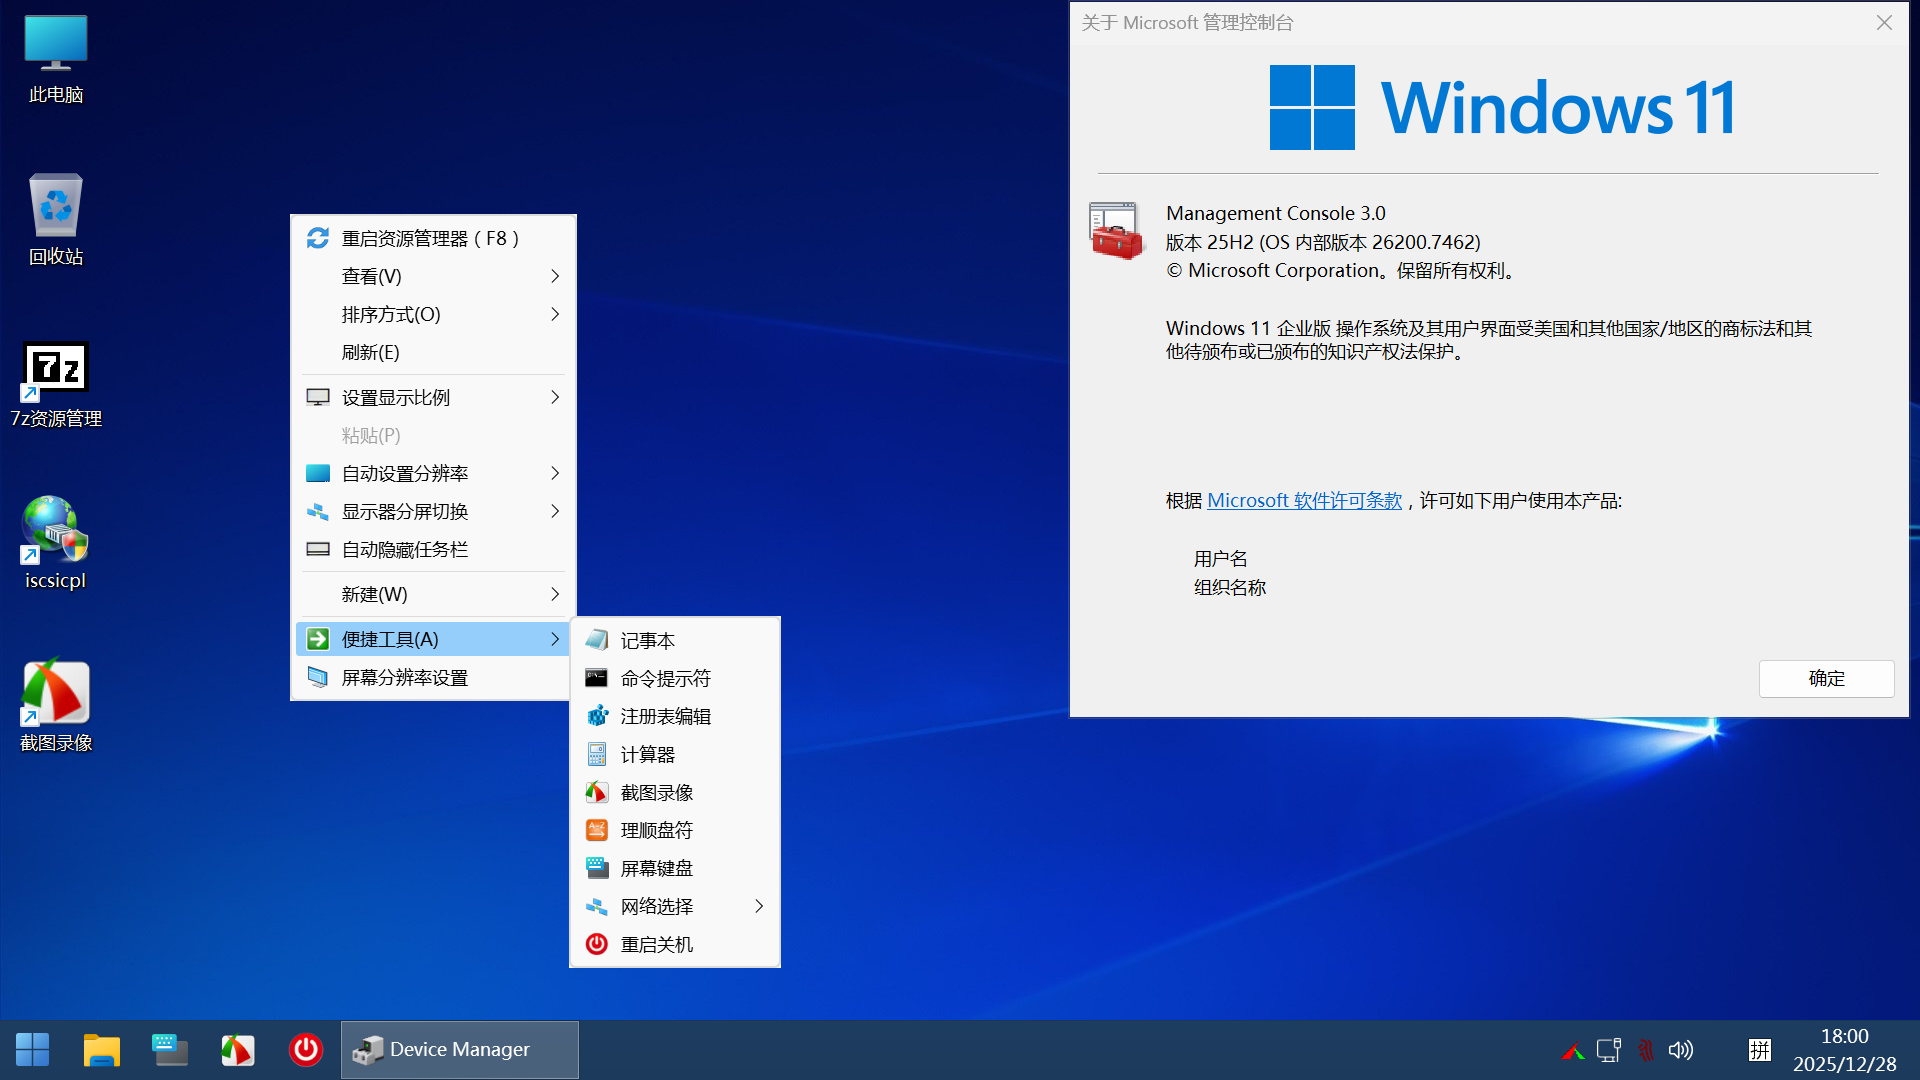Screen dimensions: 1920x1080
Task: Expand the 网络选择 submenu arrow
Action: tap(759, 907)
